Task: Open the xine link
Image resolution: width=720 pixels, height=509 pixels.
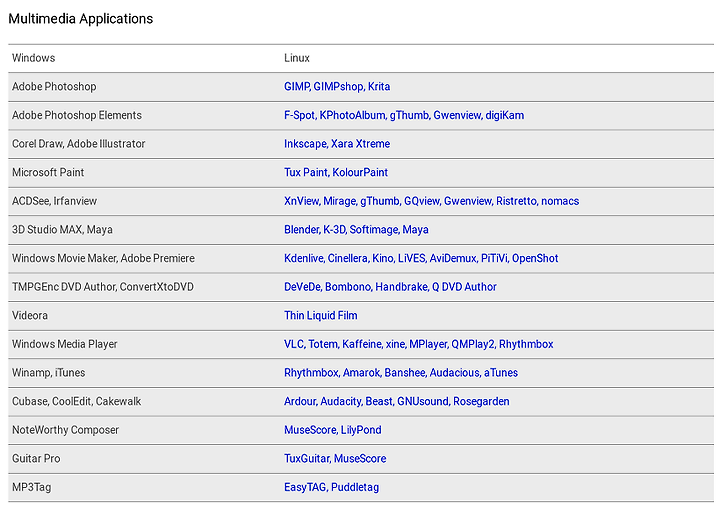Action: [395, 344]
